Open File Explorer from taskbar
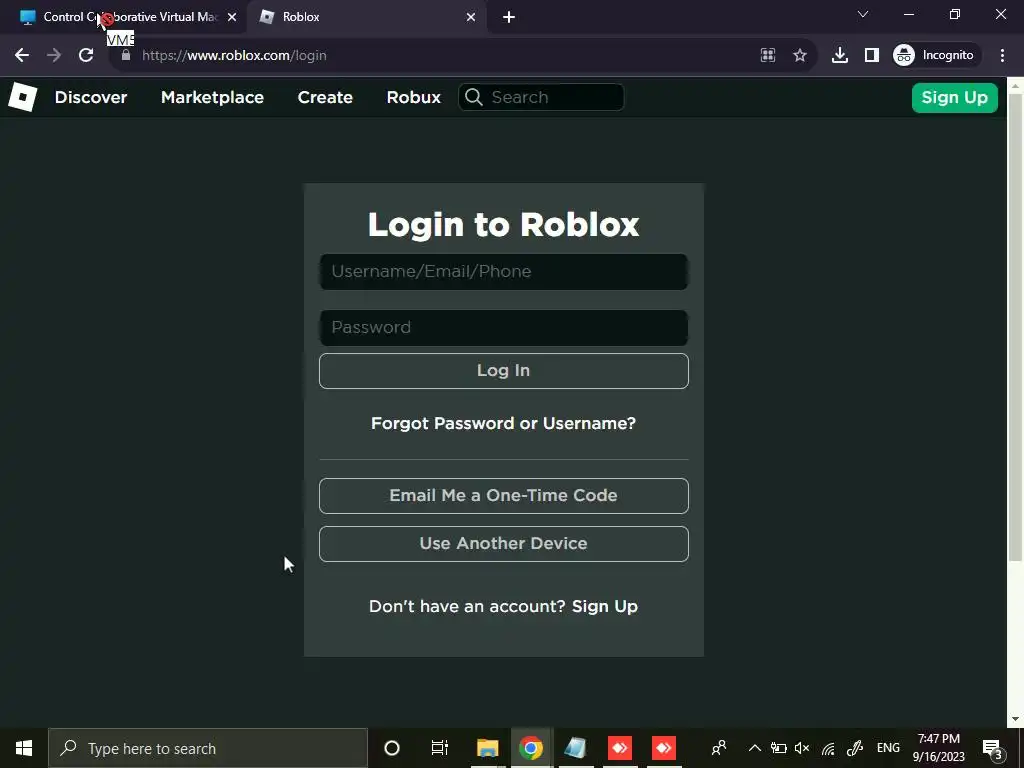Image resolution: width=1024 pixels, height=768 pixels. [x=488, y=748]
